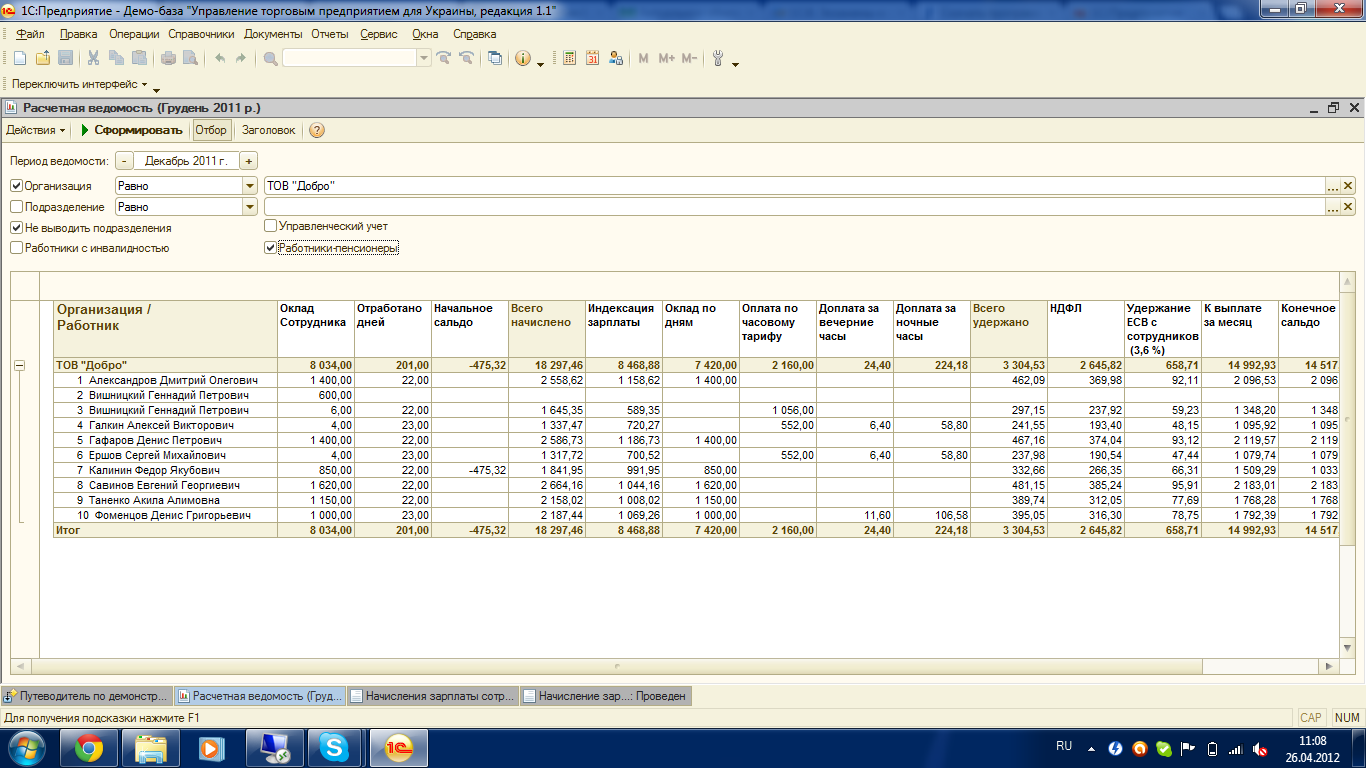The image size is (1366, 768).
Task: Collapse the ТОВ "Добро" group rows
Action: [x=18, y=366]
